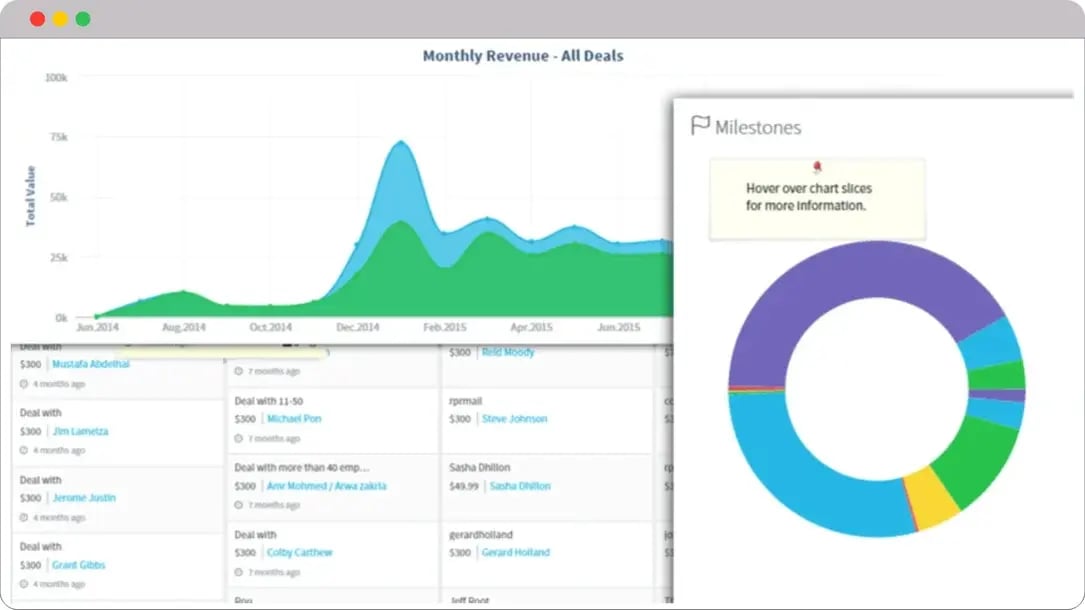Click the blue Sasha Dhillon contact link
This screenshot has height=610, width=1085.
[520, 486]
